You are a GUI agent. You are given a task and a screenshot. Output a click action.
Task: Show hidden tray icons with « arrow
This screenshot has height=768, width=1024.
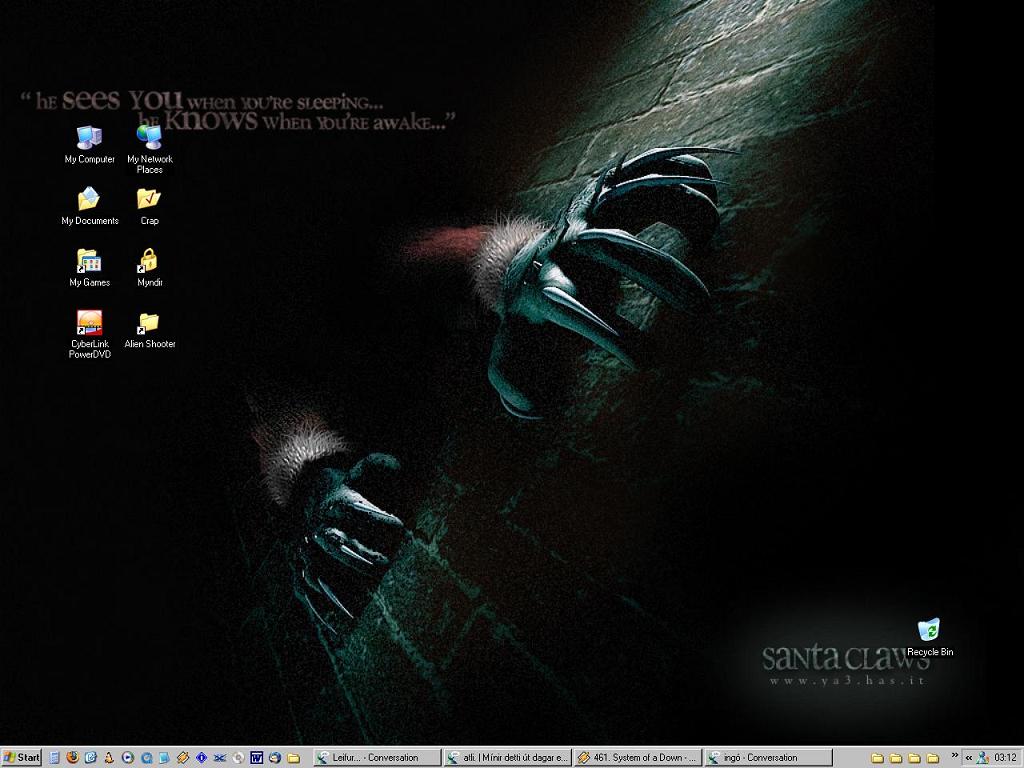[x=969, y=758]
